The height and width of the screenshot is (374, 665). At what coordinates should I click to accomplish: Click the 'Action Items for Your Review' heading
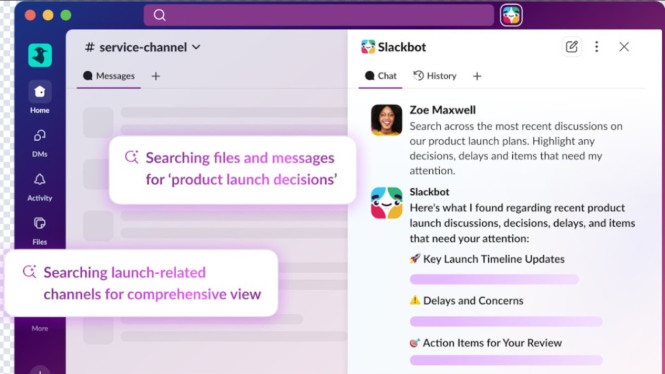pos(492,343)
